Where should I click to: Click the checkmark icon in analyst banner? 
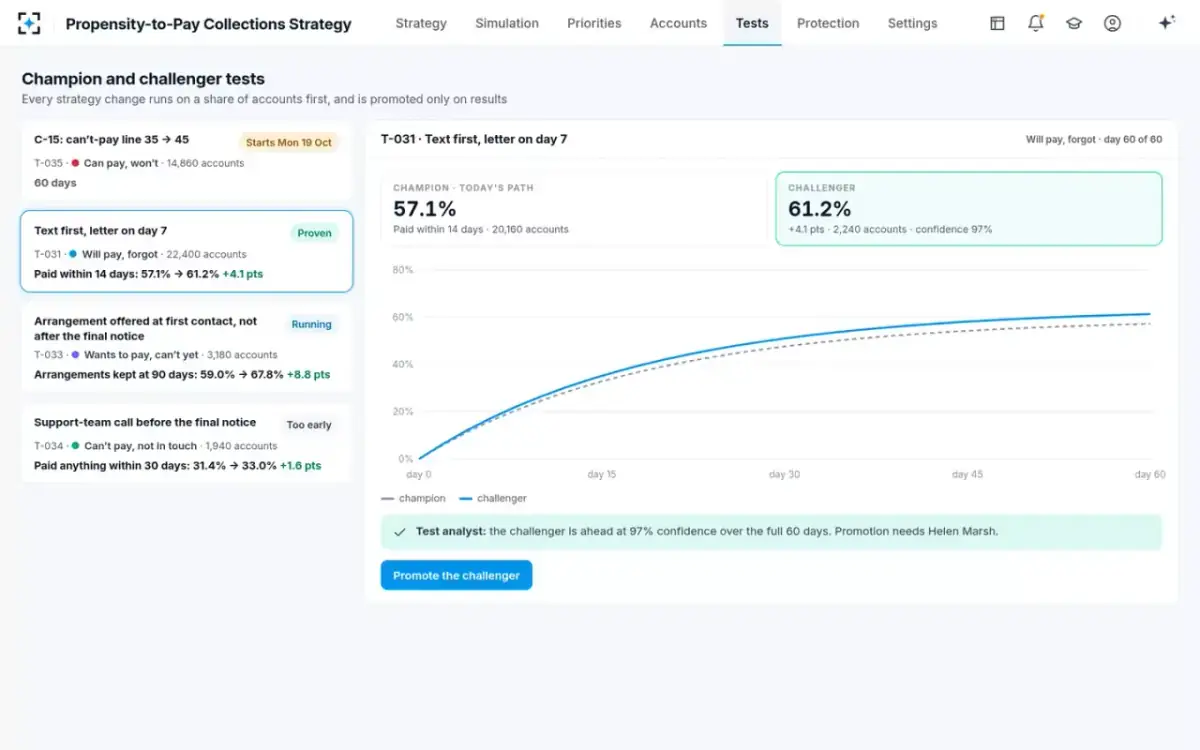click(400, 532)
